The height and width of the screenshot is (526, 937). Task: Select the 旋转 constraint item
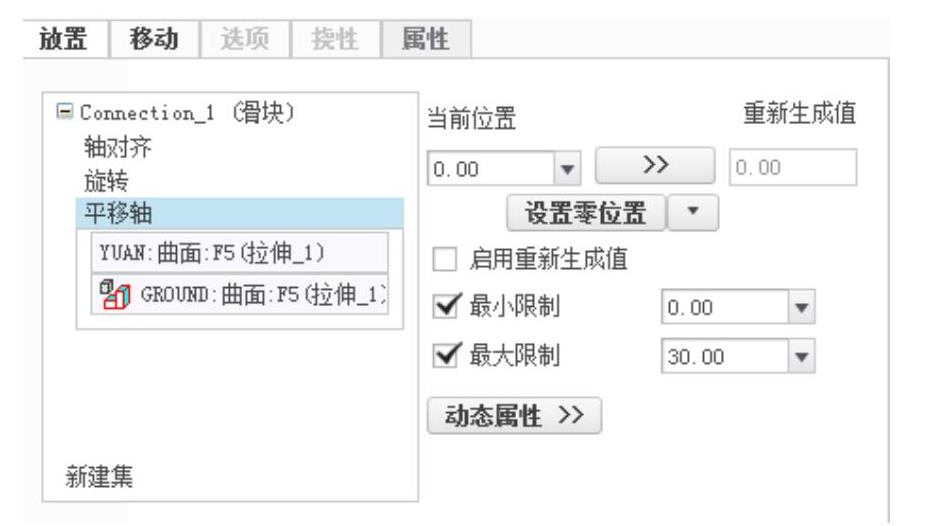pos(106,181)
